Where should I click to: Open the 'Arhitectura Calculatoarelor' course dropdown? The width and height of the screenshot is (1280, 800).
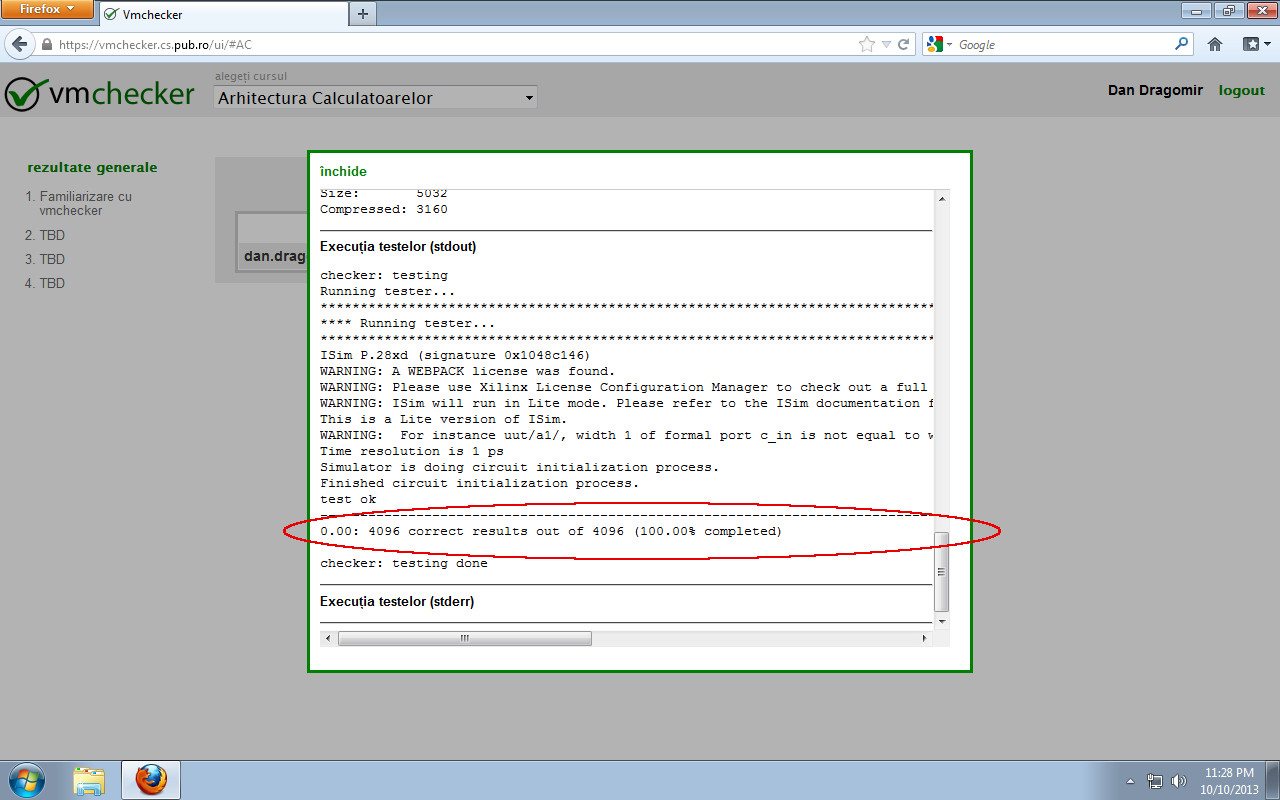pos(374,97)
